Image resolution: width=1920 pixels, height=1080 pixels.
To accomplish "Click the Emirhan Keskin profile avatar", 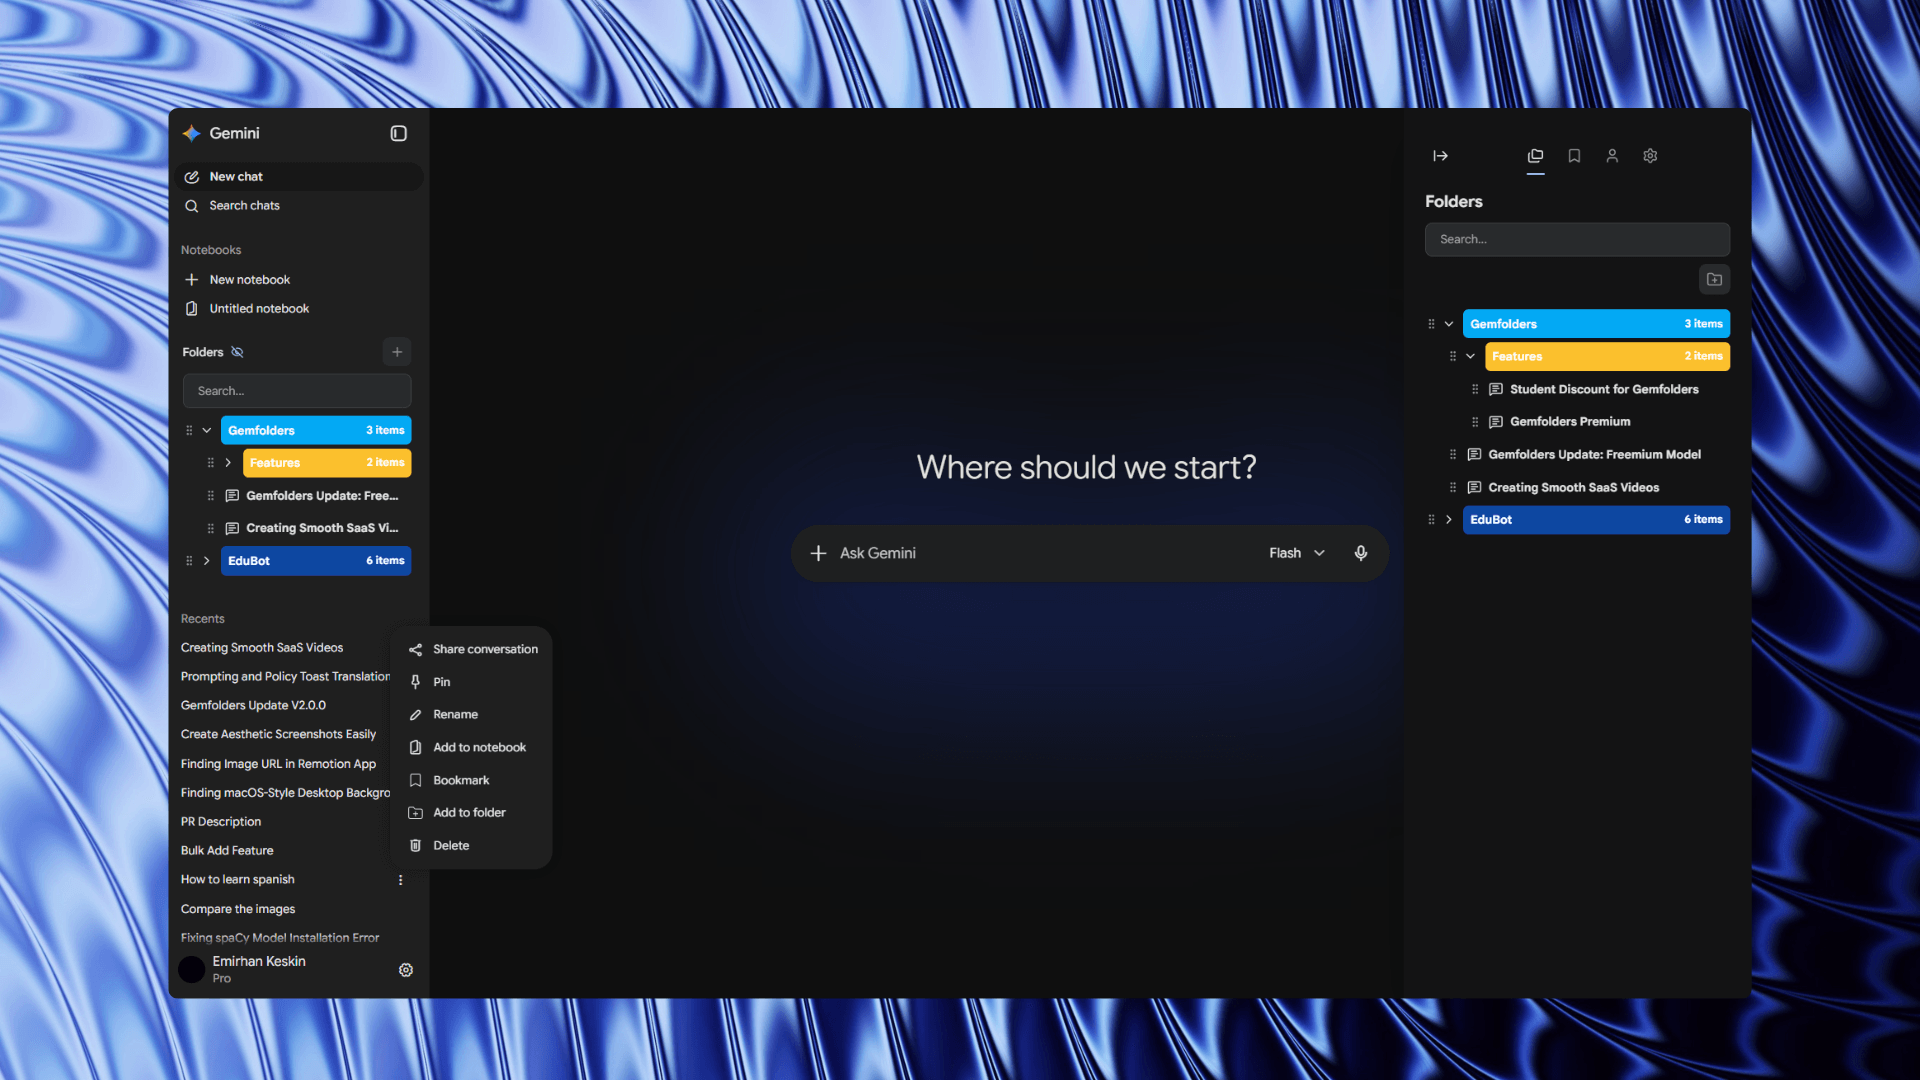I will coord(192,969).
